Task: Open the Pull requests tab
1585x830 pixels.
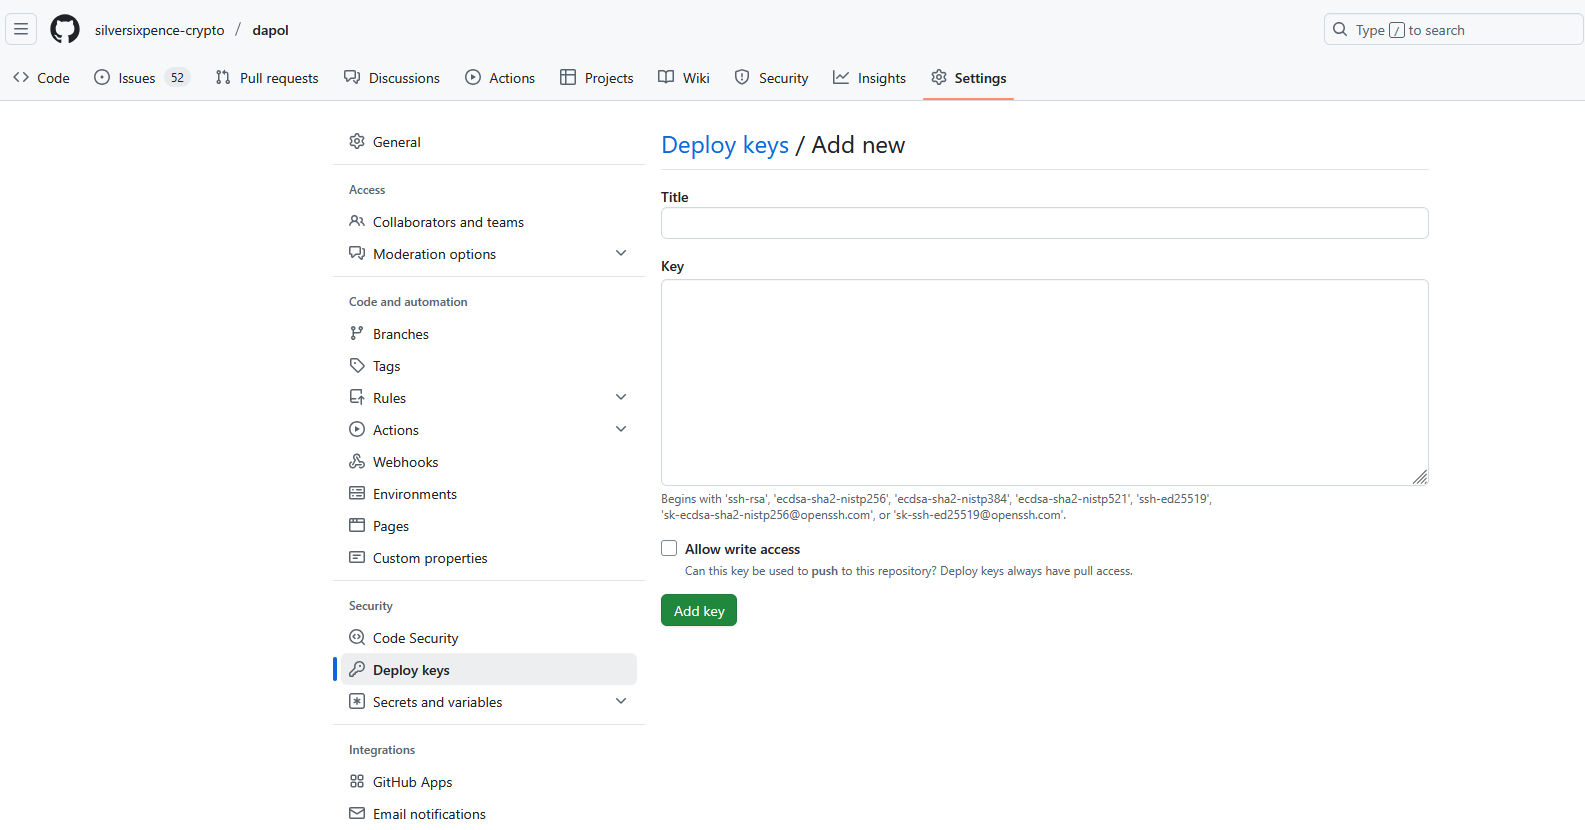Action: coord(267,78)
